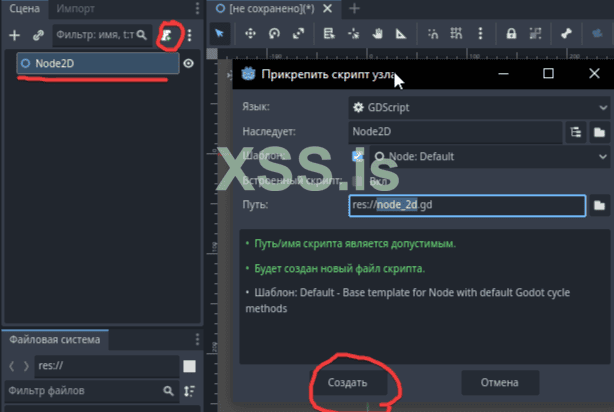This screenshot has width=614, height=412.
Task: Click the Фильтр файлов field
Action: (92, 390)
